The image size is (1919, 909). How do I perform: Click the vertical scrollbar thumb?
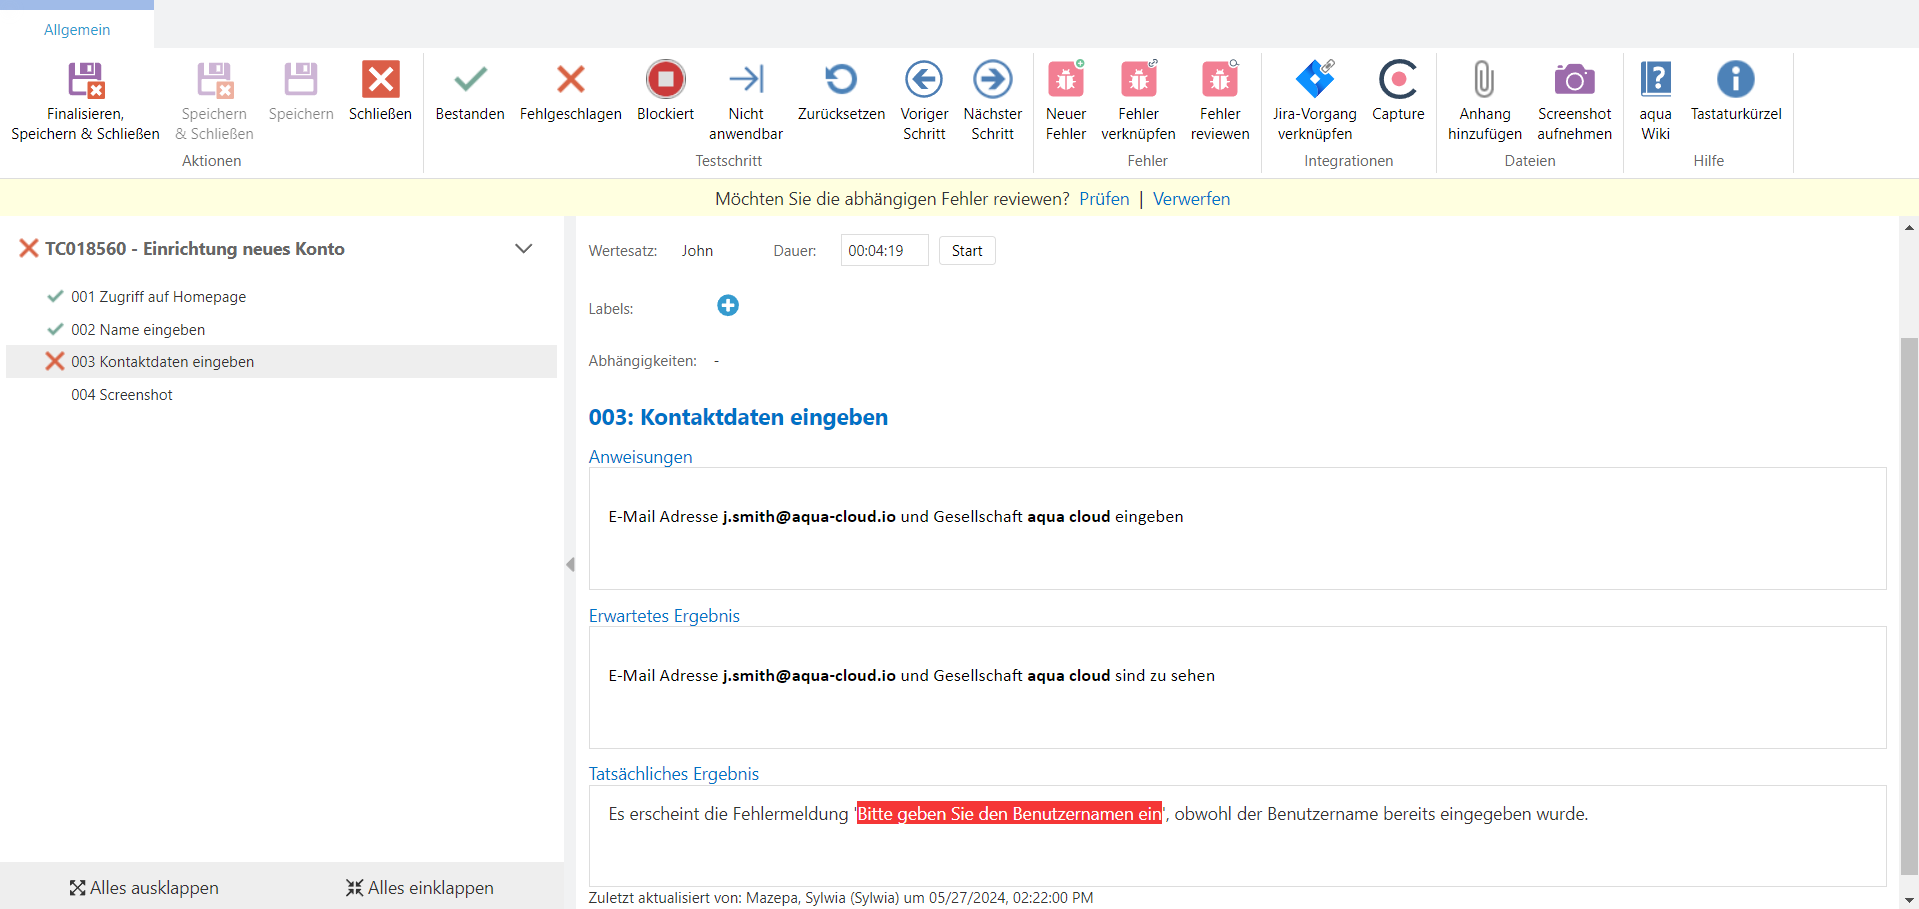pos(1909,600)
